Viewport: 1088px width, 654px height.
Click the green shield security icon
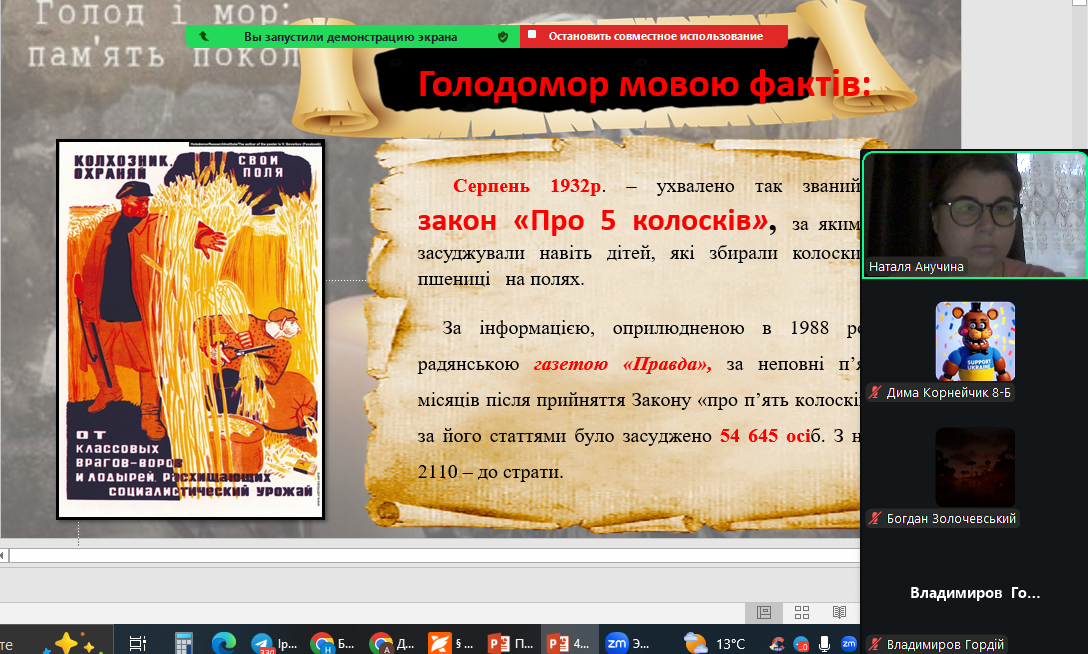click(x=503, y=36)
